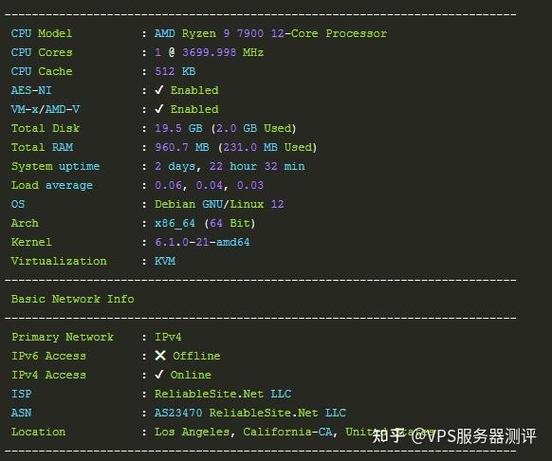Viewport: 552px width, 461px height.
Task: Click the KVM Virtualization value
Action: [x=165, y=261]
